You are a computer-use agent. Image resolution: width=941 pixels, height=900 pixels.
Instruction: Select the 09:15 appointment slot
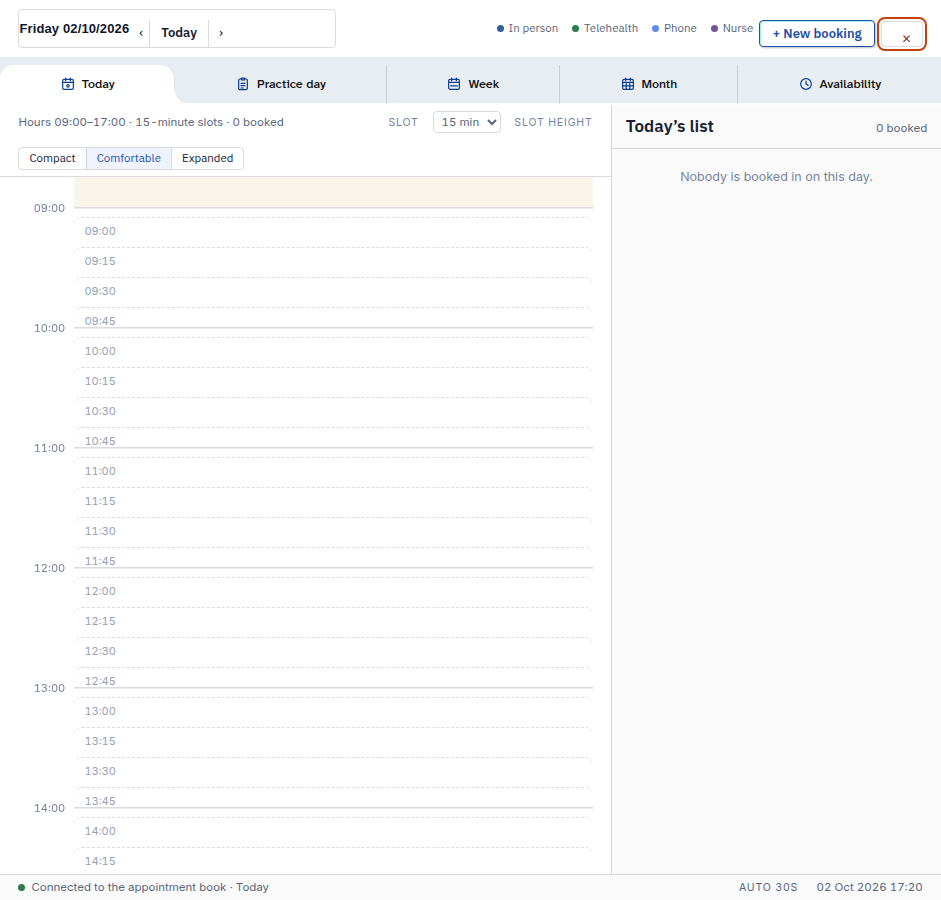coord(334,263)
